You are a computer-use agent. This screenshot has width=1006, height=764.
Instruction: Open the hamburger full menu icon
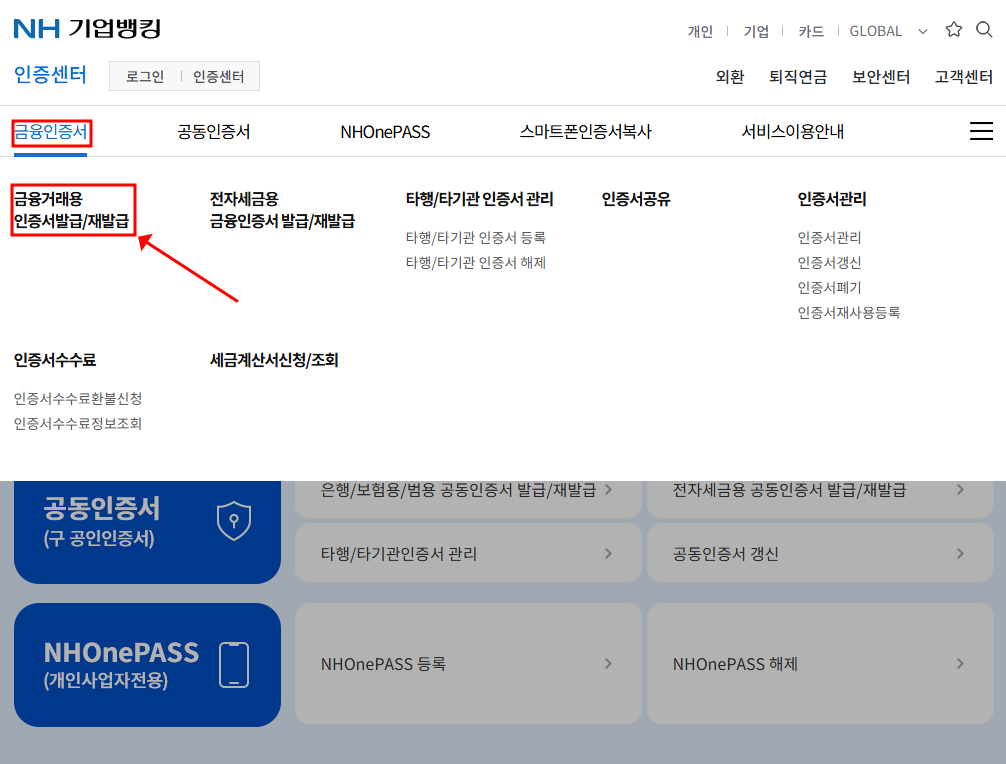tap(981, 131)
